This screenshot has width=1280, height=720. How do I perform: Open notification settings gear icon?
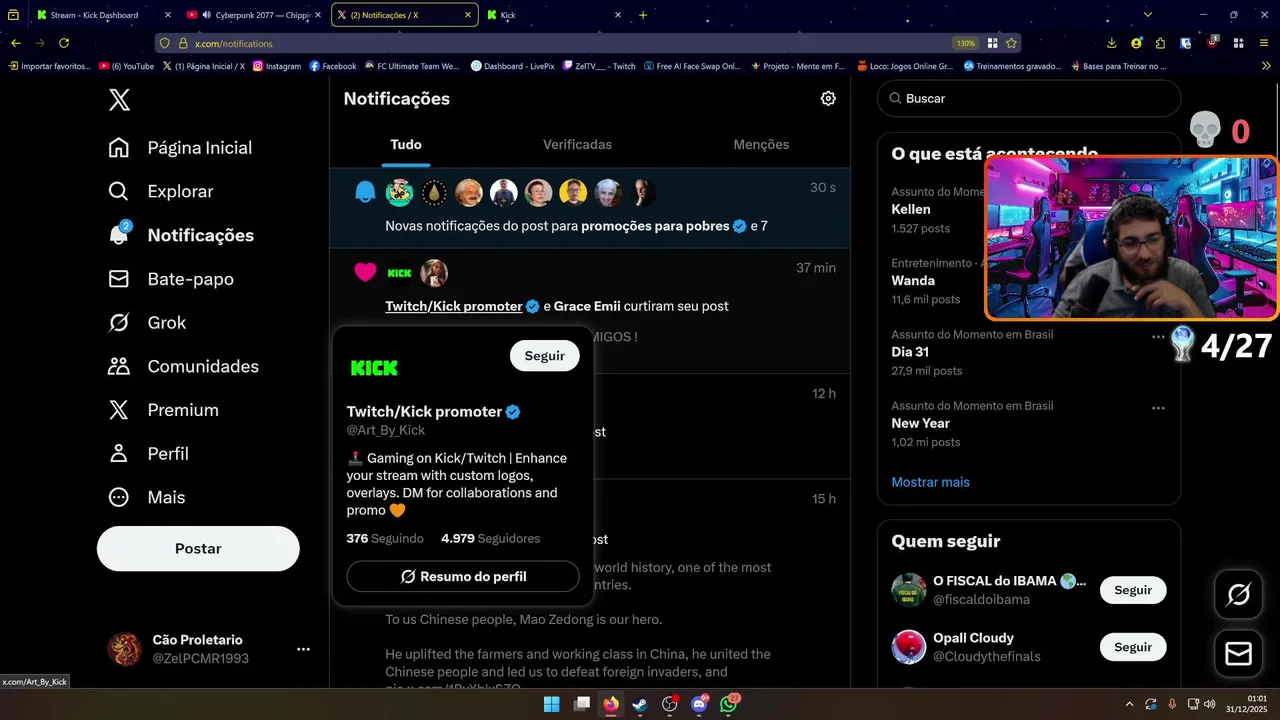(x=828, y=99)
